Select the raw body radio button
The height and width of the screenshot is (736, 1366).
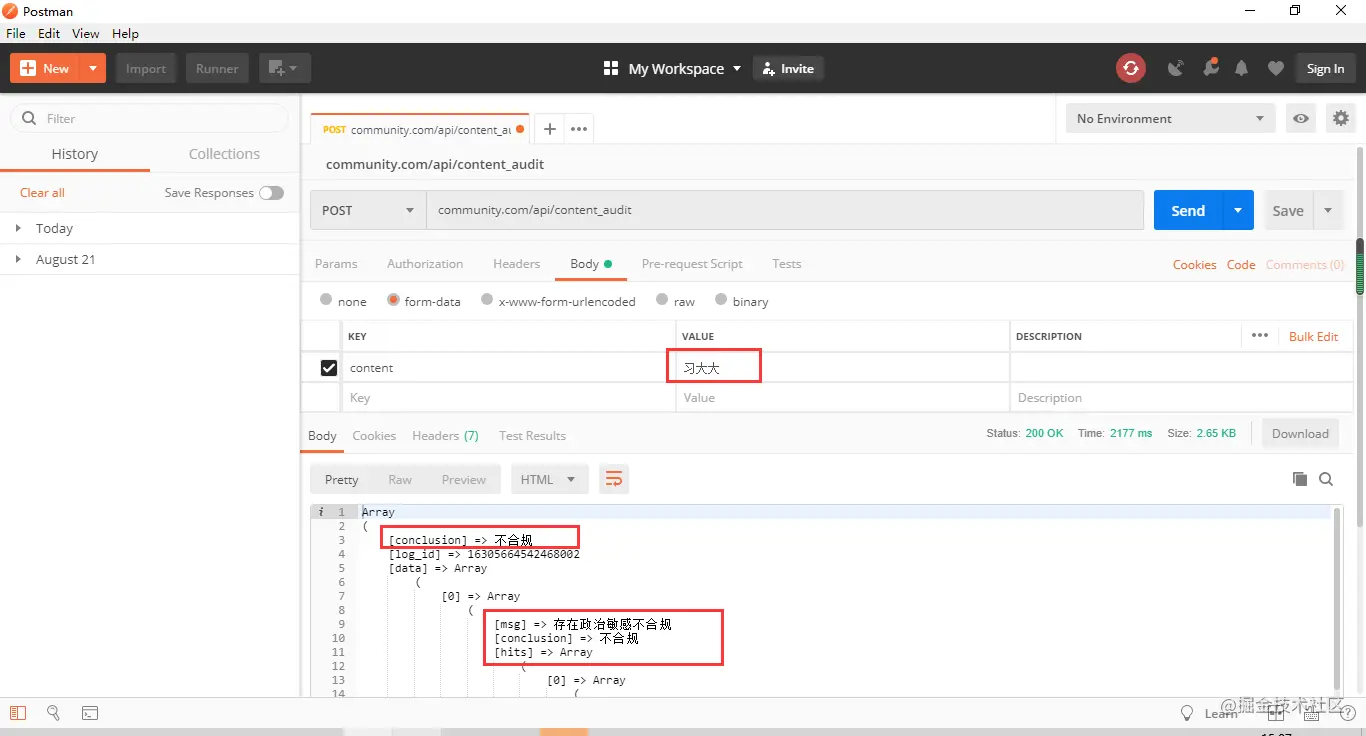click(x=662, y=299)
